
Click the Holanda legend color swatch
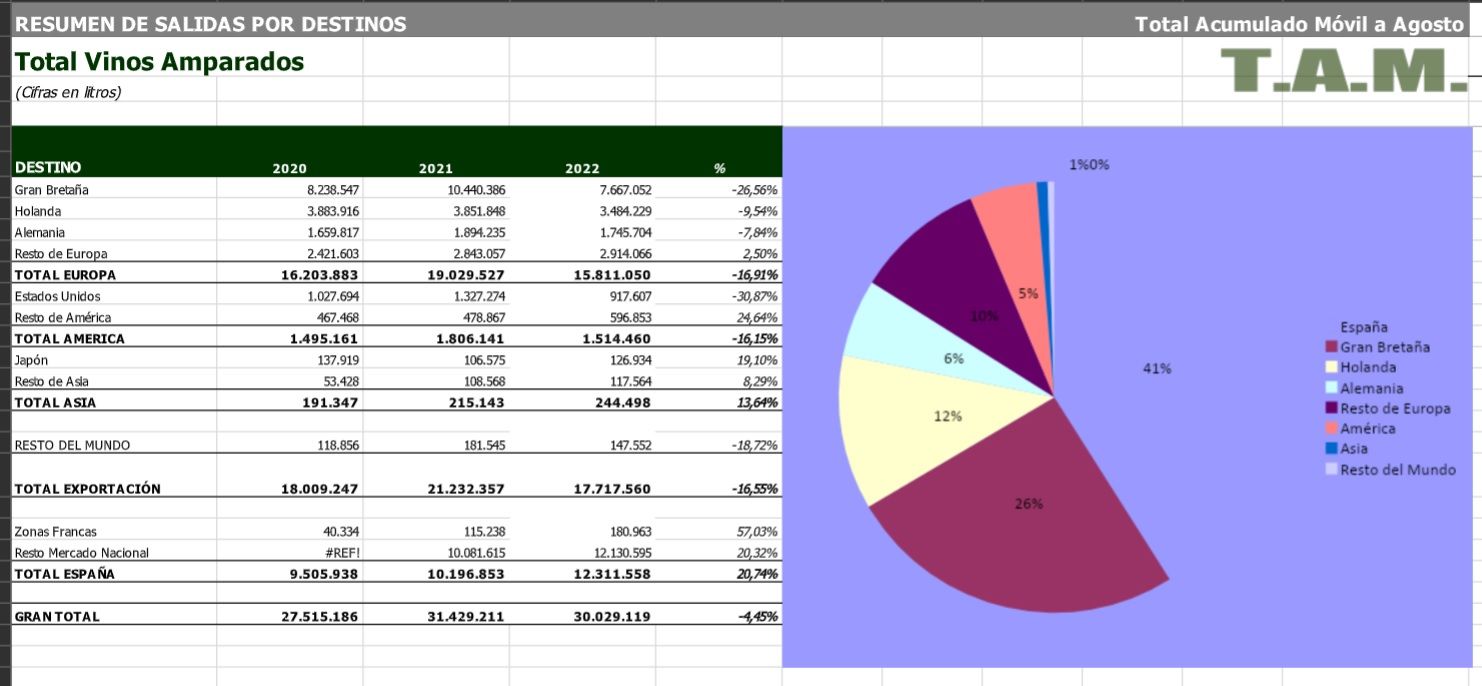pos(1331,367)
